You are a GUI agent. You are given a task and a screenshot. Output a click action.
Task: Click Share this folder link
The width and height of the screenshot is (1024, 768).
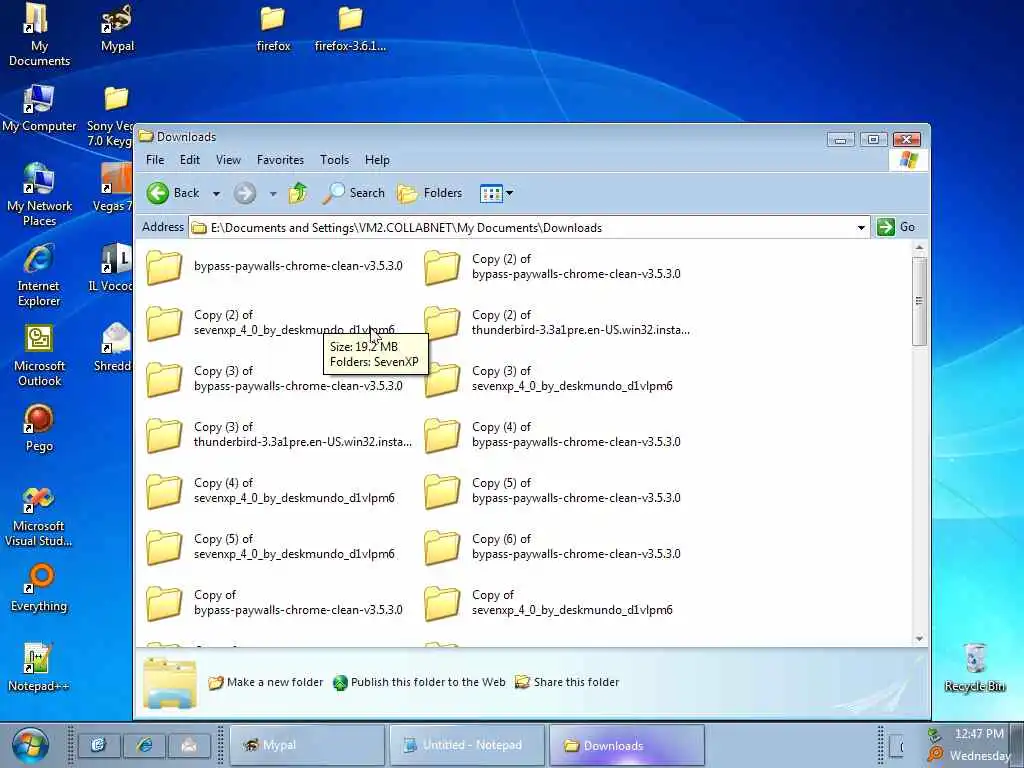(567, 682)
